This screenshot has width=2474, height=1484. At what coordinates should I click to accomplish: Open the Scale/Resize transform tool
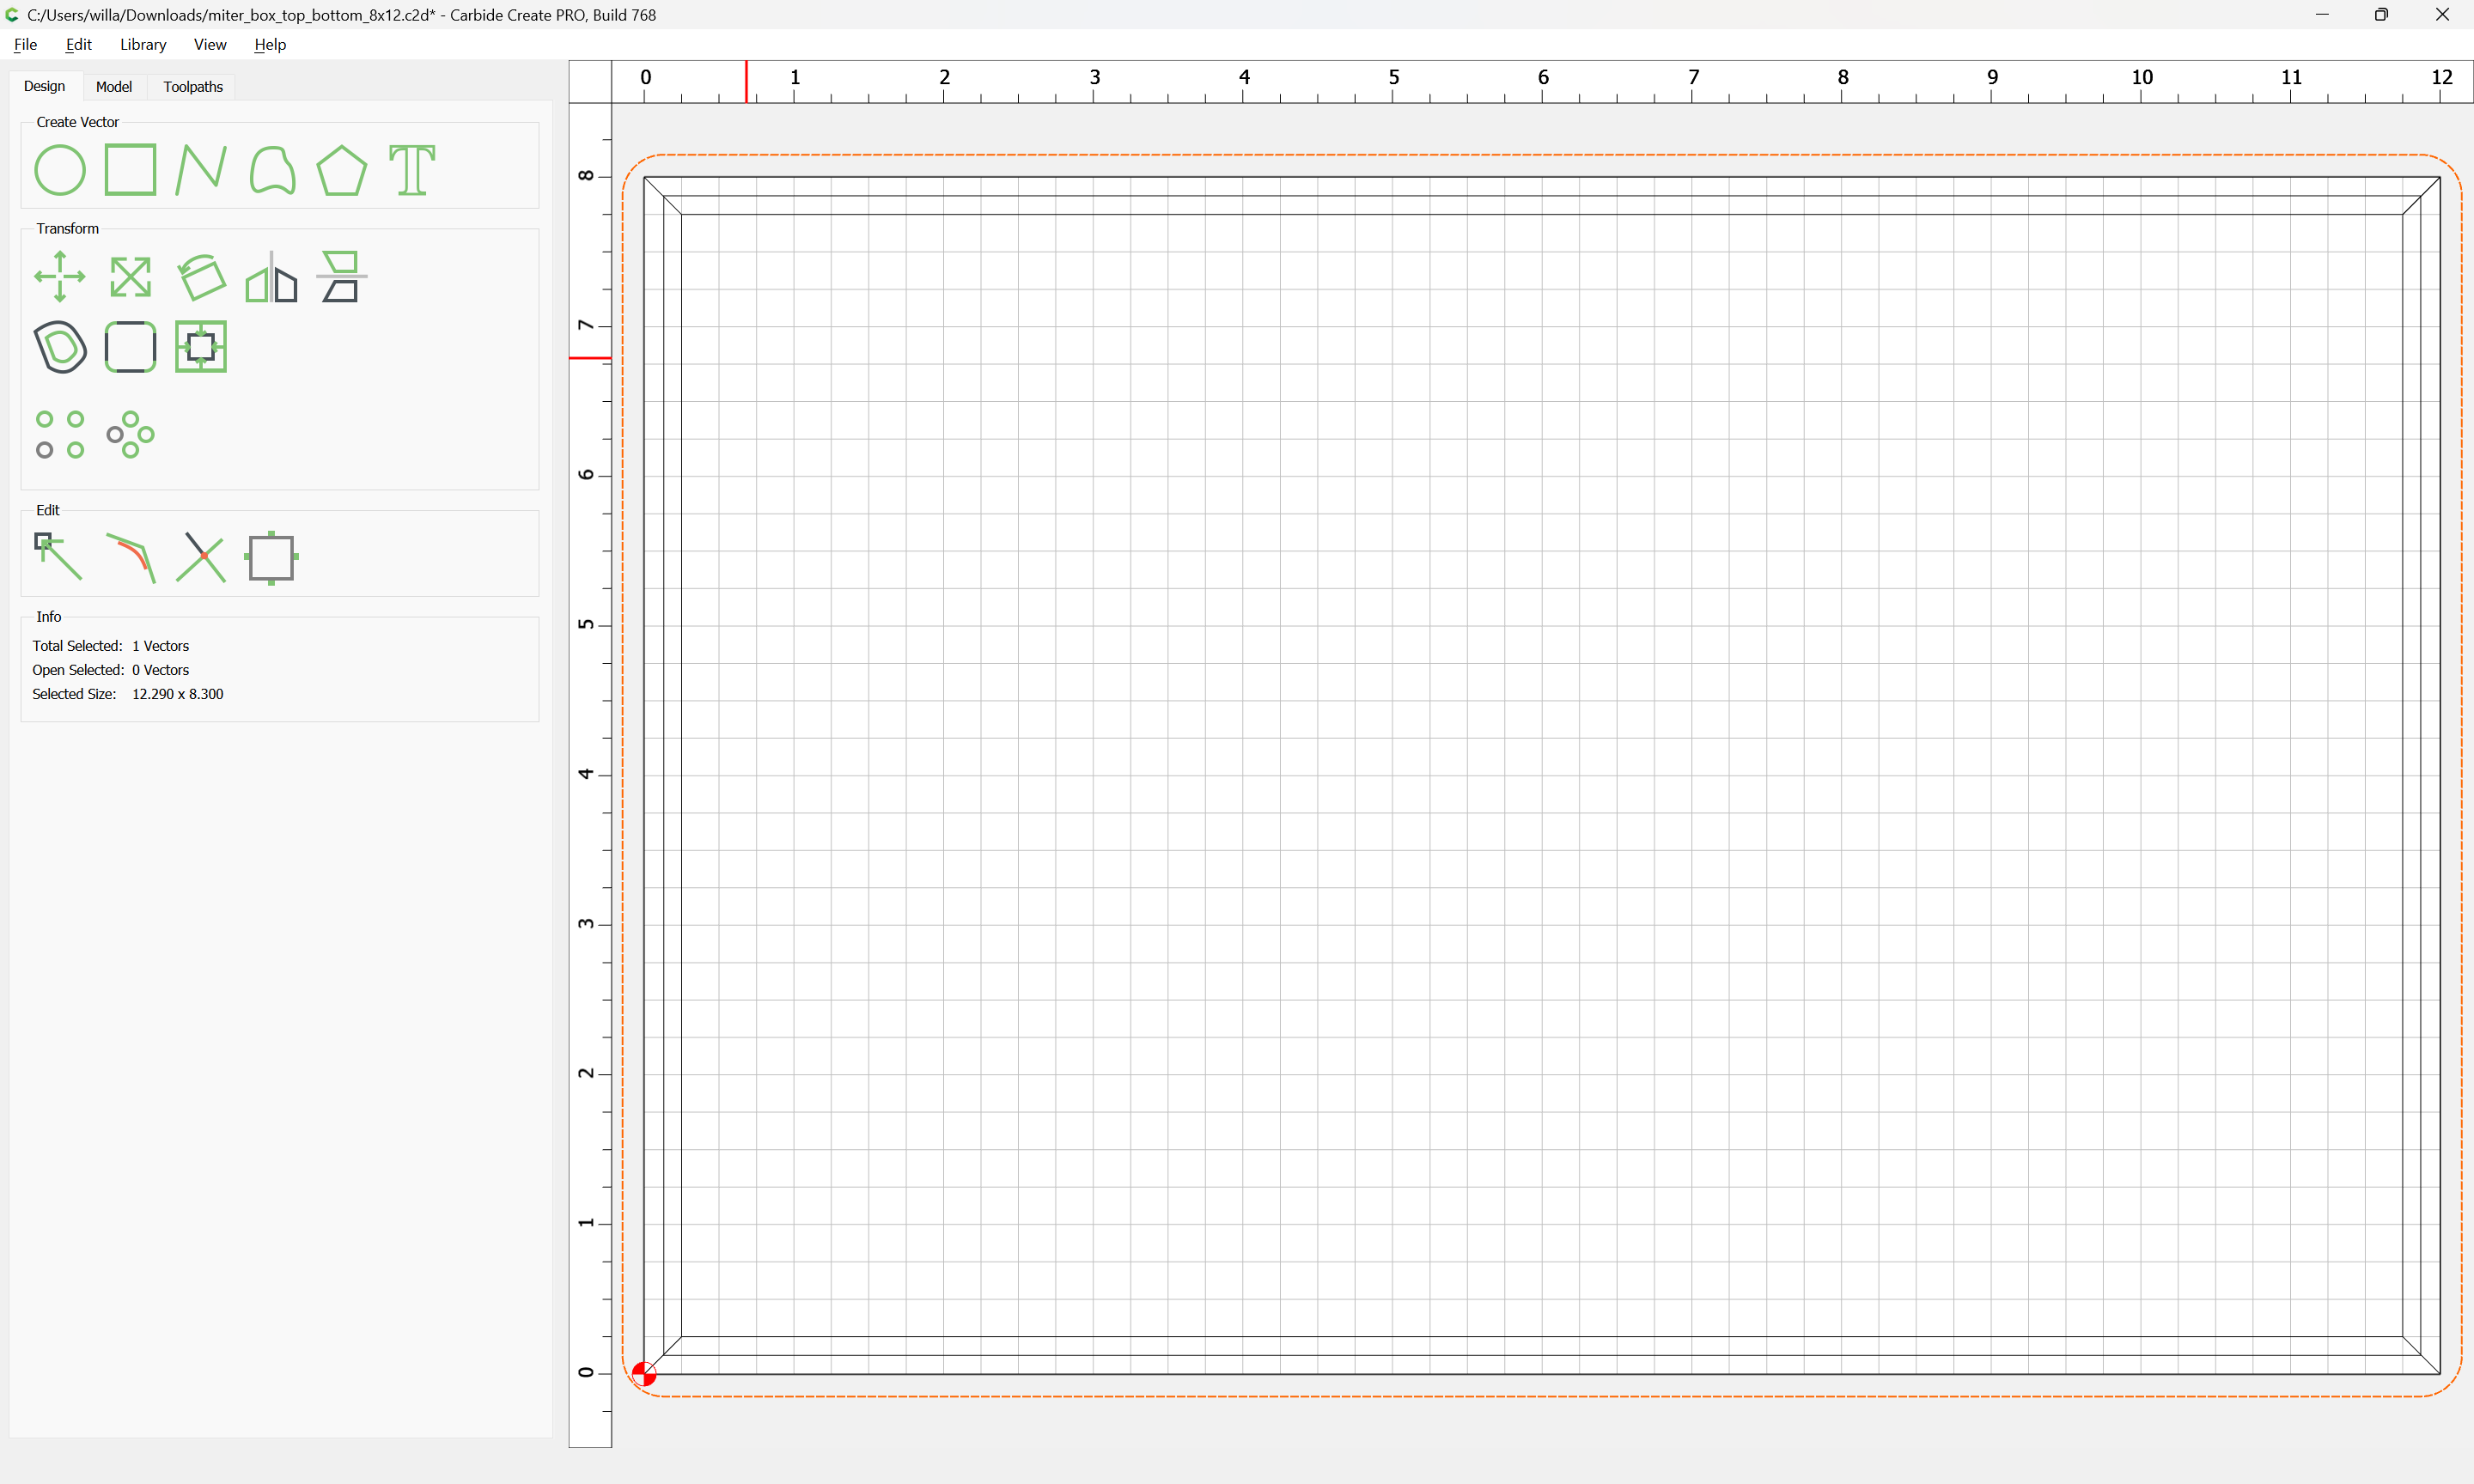(130, 277)
